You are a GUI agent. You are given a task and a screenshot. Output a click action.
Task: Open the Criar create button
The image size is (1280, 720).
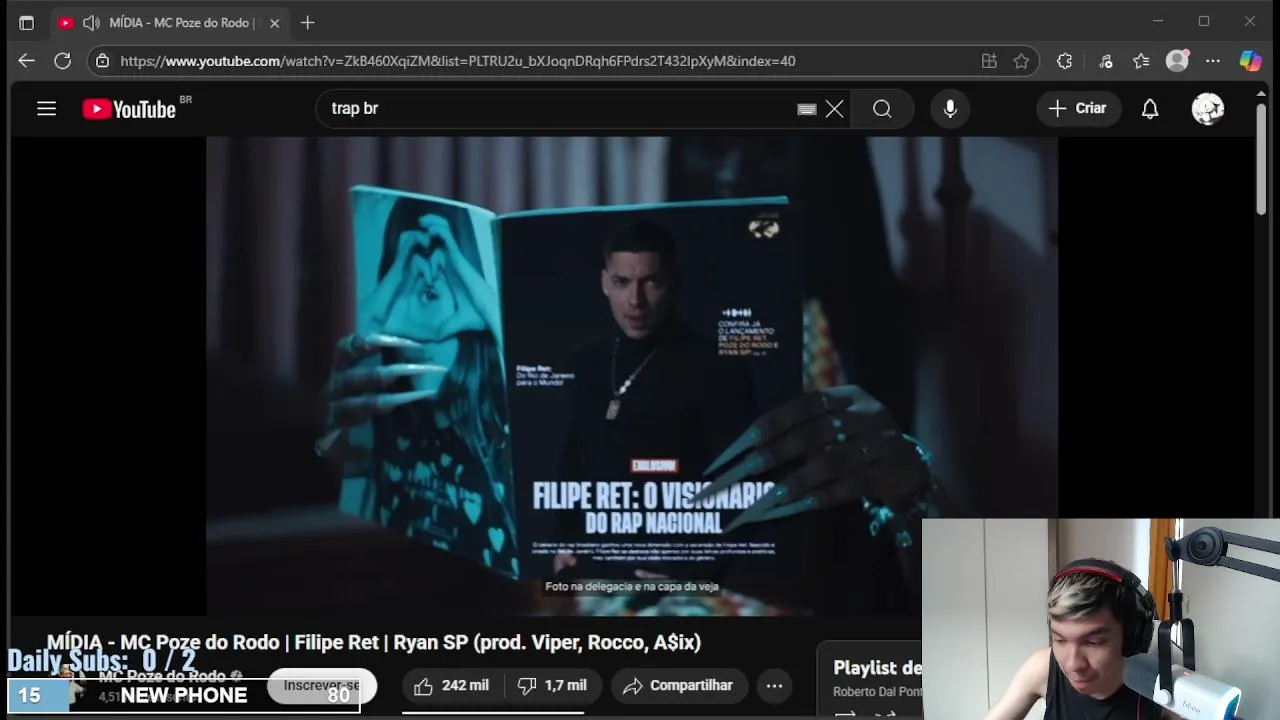1078,108
